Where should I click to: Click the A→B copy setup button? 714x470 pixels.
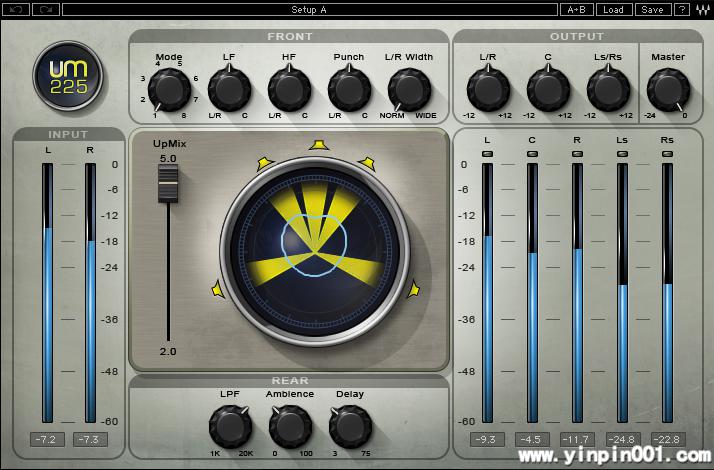pos(577,10)
